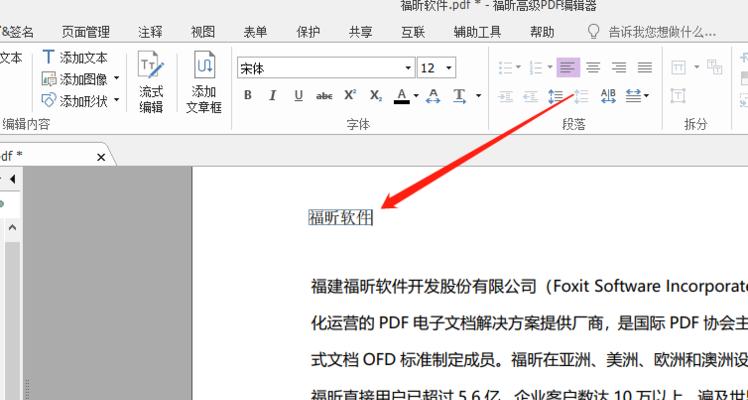
Task: Click the 福昕软件 title text box
Action: tap(341, 217)
